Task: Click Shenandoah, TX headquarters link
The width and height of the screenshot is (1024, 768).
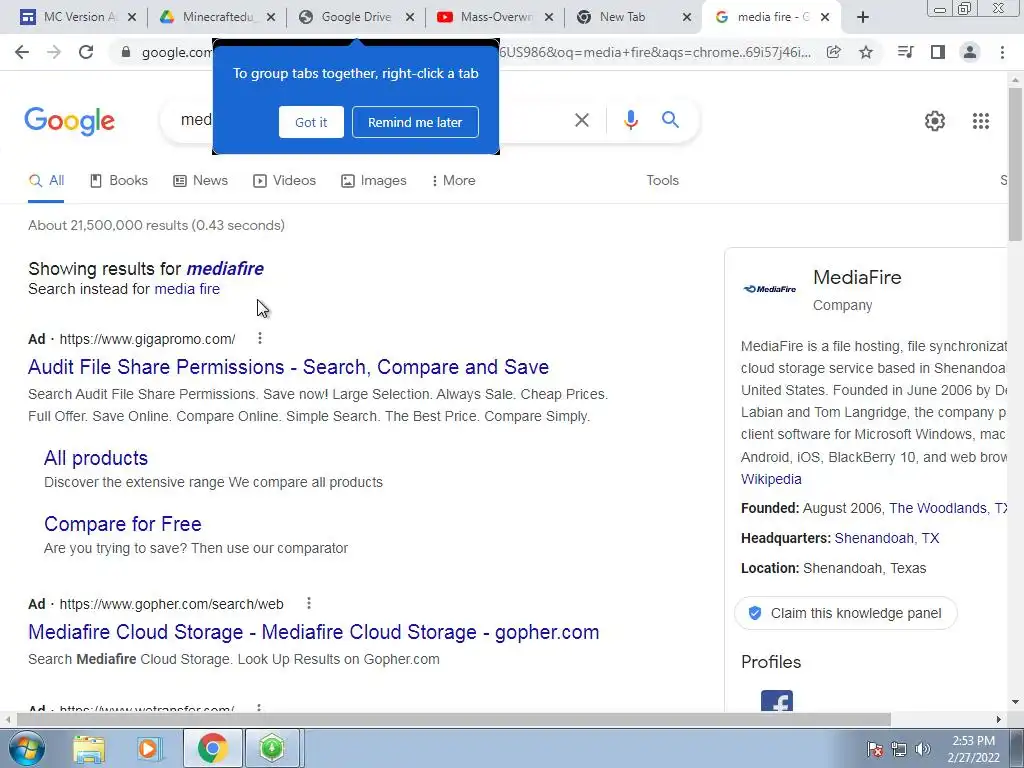Action: (886, 538)
